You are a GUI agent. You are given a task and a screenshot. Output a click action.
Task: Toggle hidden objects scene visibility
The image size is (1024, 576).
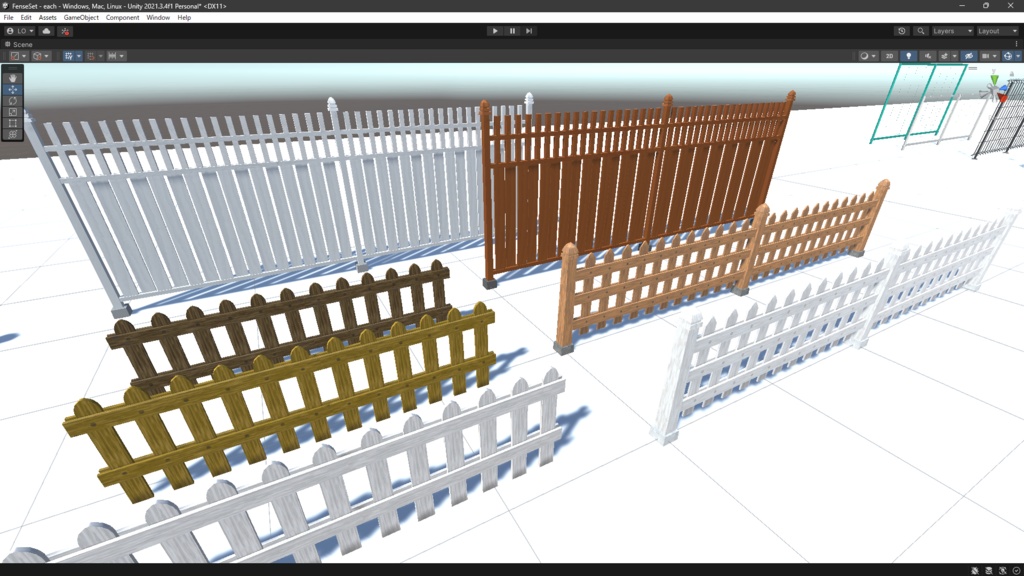[x=969, y=56]
